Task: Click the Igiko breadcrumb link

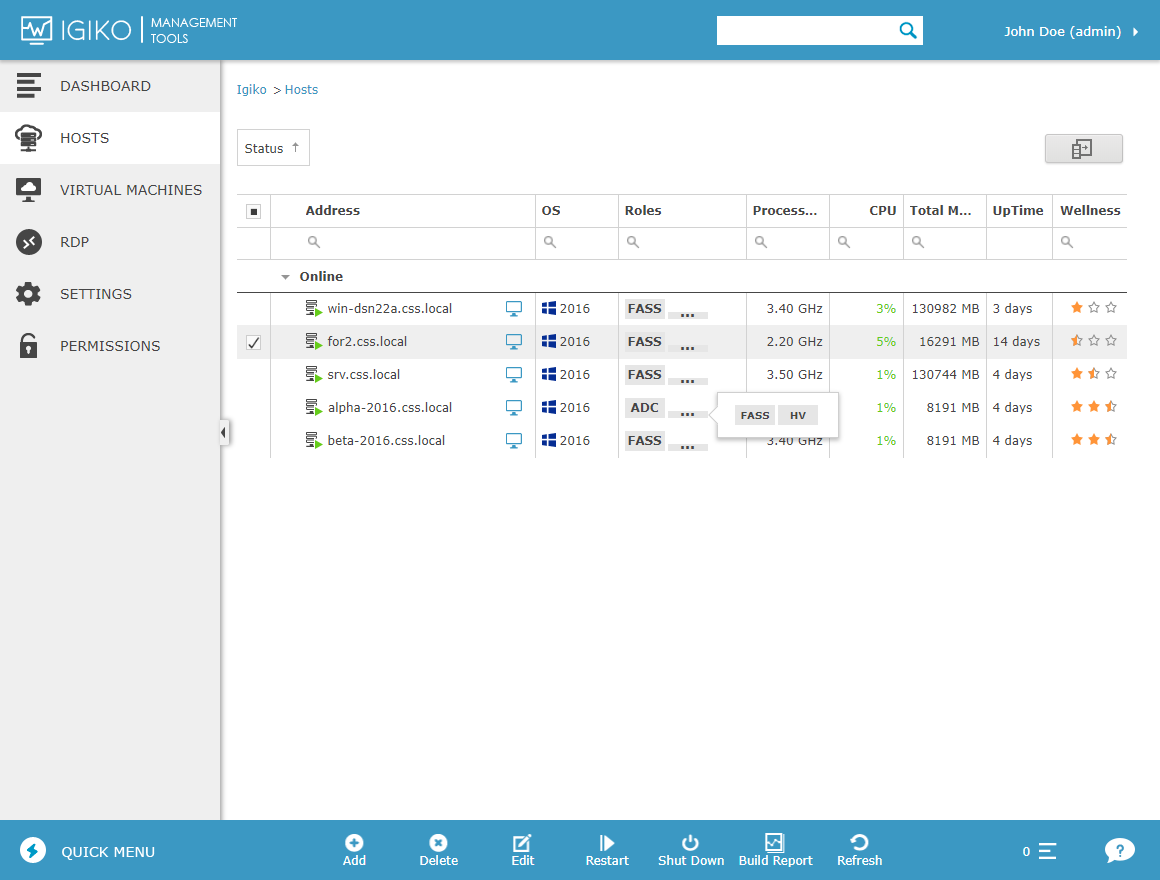Action: pos(251,90)
